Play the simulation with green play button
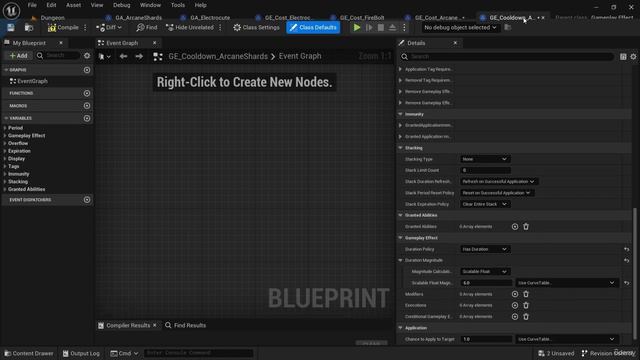 click(357, 27)
